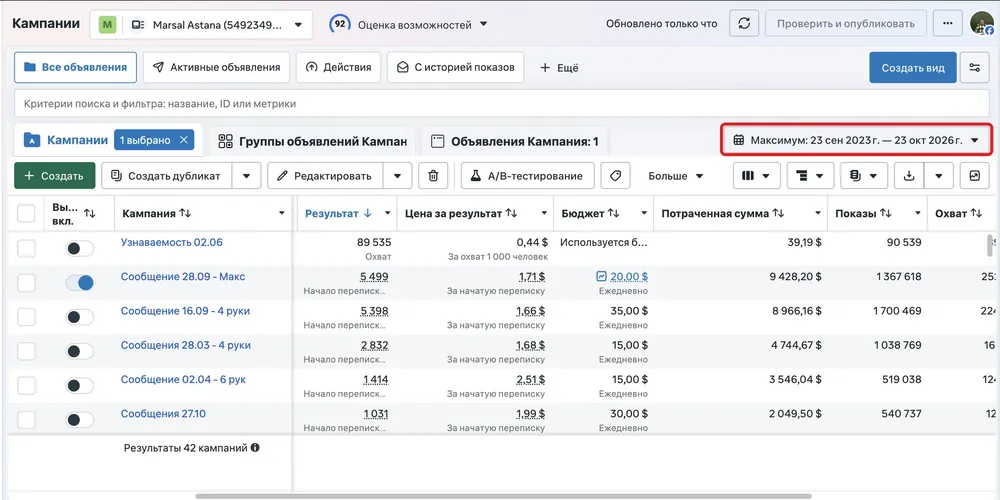Image resolution: width=1000 pixels, height=500 pixels.
Task: Focus the search and filter criteria field
Action: coord(501,103)
